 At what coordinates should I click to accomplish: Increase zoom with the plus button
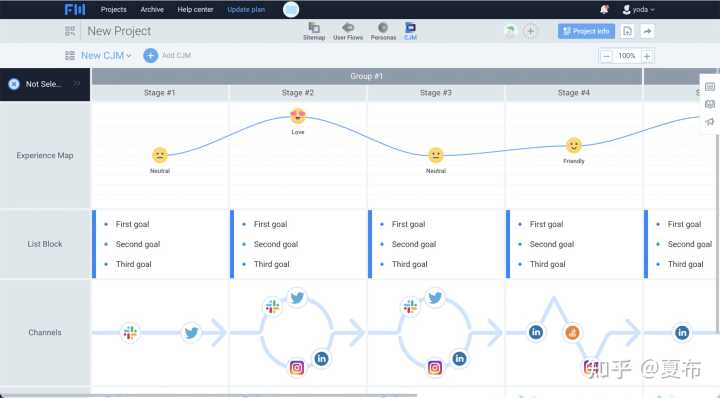(x=647, y=56)
